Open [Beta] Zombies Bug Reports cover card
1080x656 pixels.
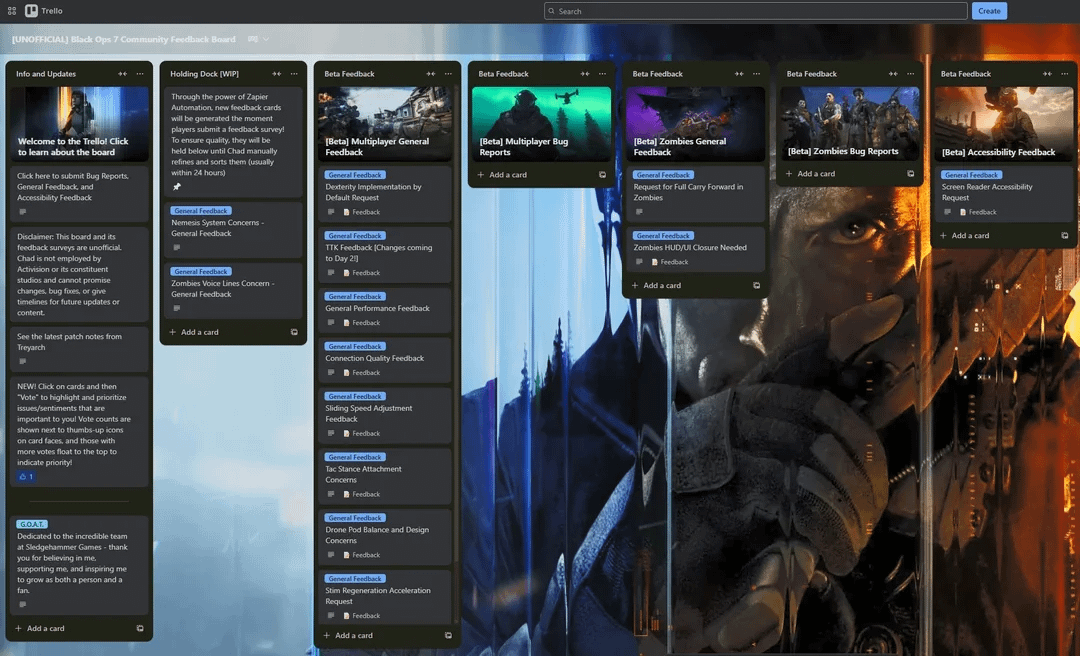pyautogui.click(x=849, y=124)
